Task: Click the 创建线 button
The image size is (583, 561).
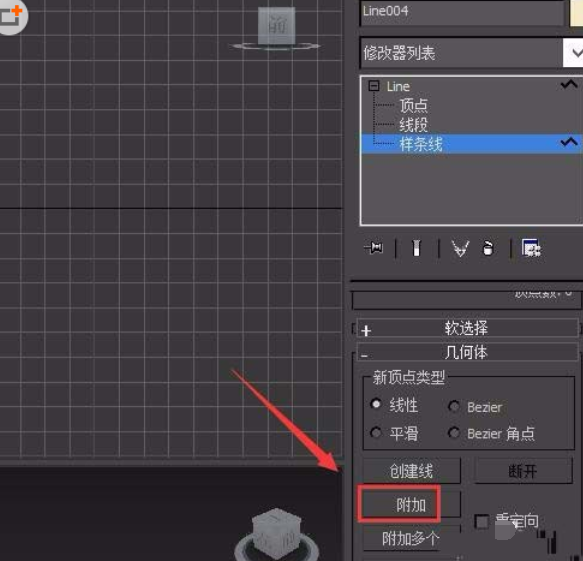Action: click(x=412, y=471)
